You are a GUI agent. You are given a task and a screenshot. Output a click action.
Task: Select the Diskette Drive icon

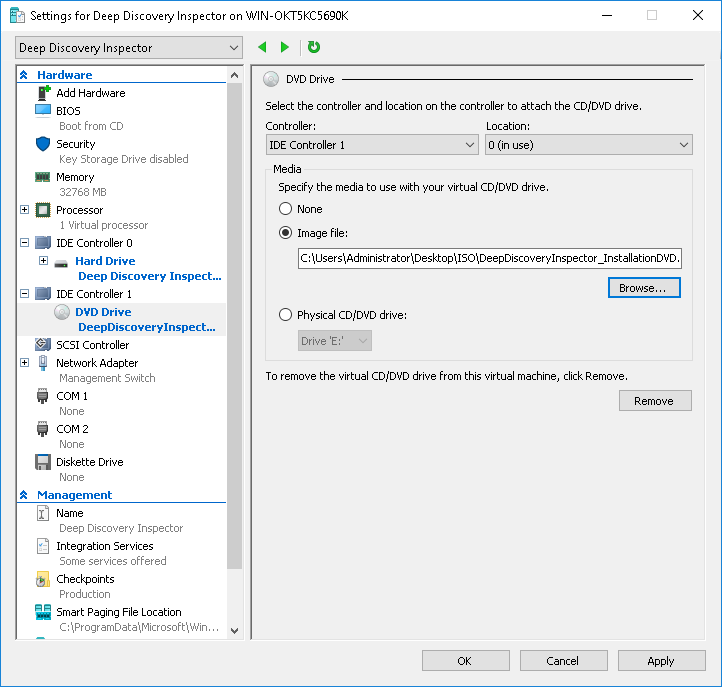pyautogui.click(x=43, y=462)
